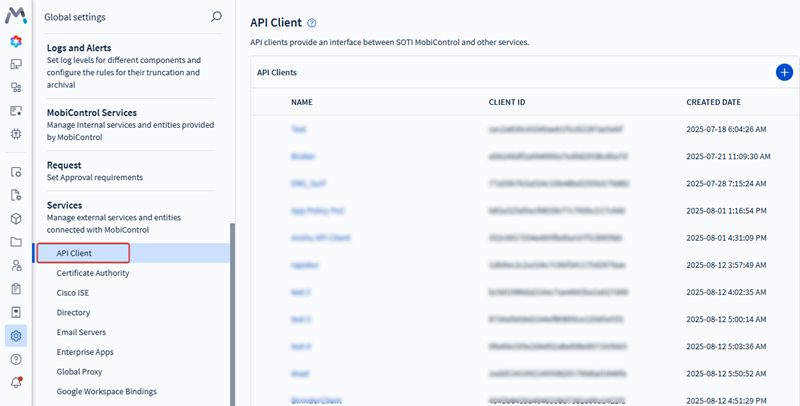The height and width of the screenshot is (406, 800).
Task: Open the first API client name link
Action: (x=298, y=129)
